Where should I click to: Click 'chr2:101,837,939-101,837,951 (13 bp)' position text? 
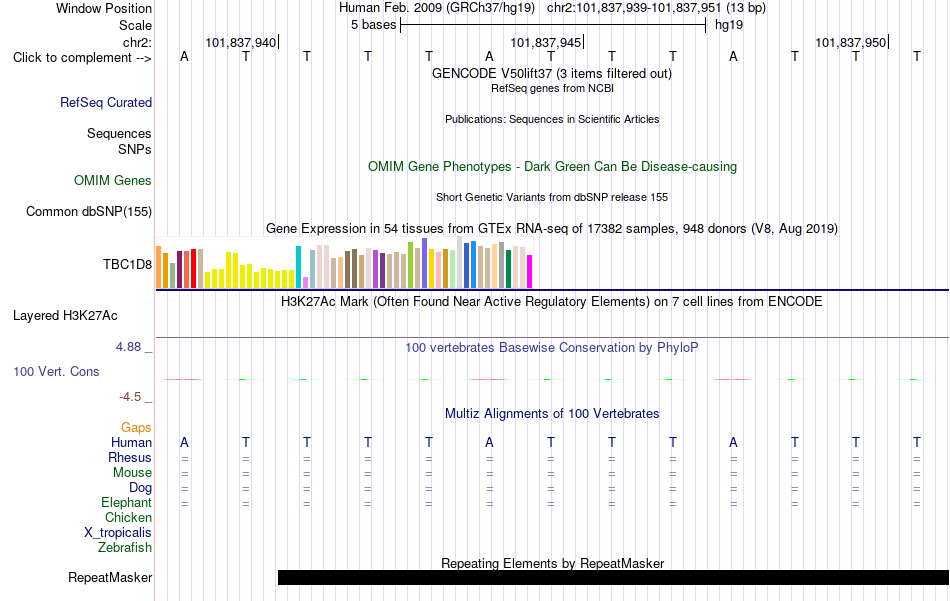pos(656,8)
